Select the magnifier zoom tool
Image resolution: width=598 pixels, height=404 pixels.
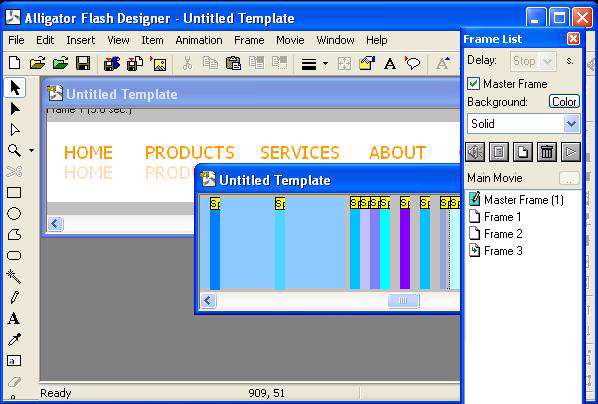(x=14, y=150)
